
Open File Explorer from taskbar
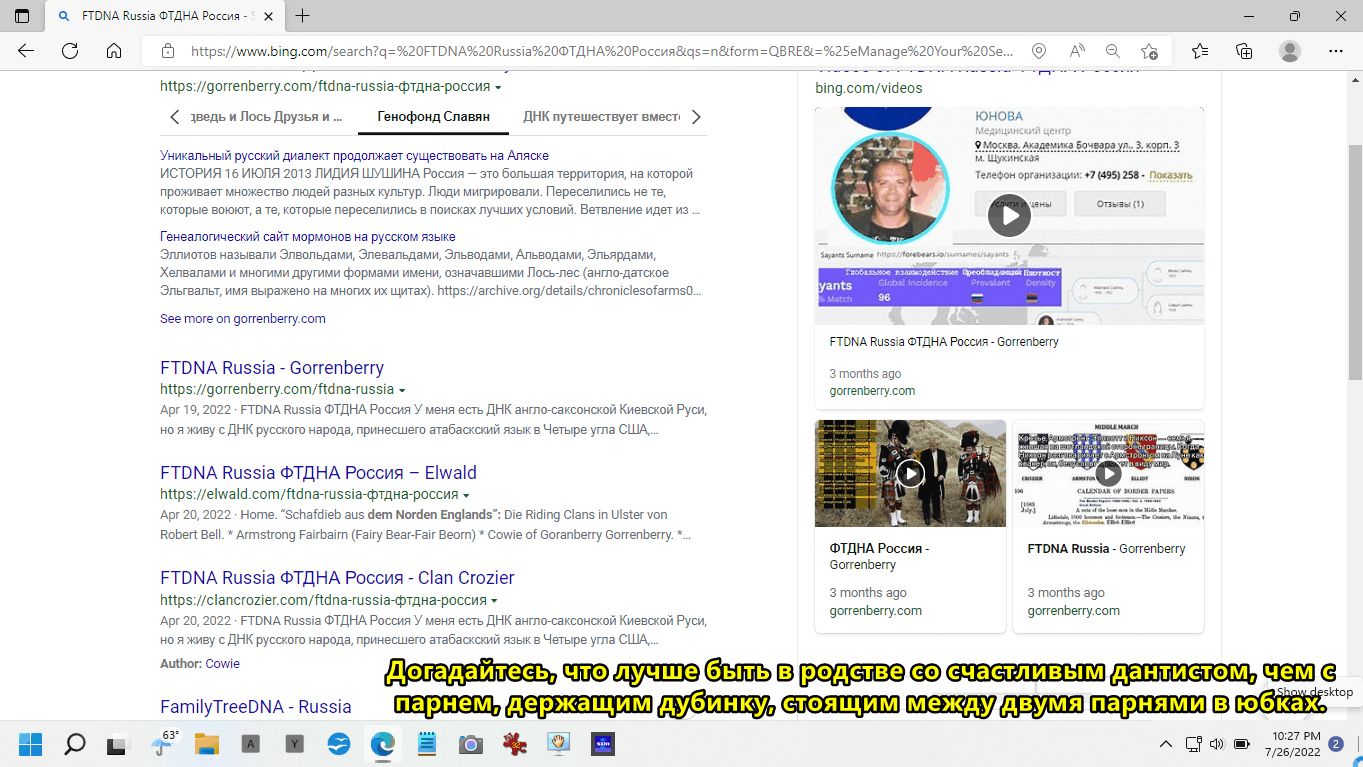pos(206,744)
